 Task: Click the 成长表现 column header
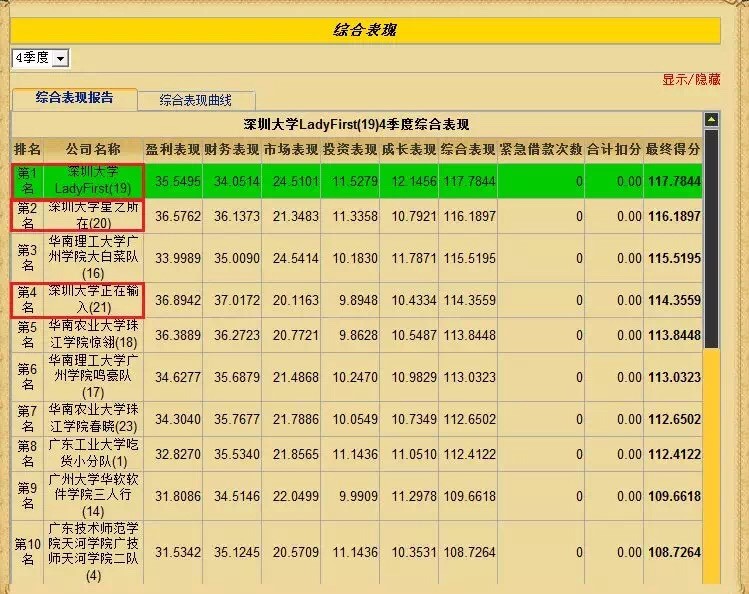409,149
